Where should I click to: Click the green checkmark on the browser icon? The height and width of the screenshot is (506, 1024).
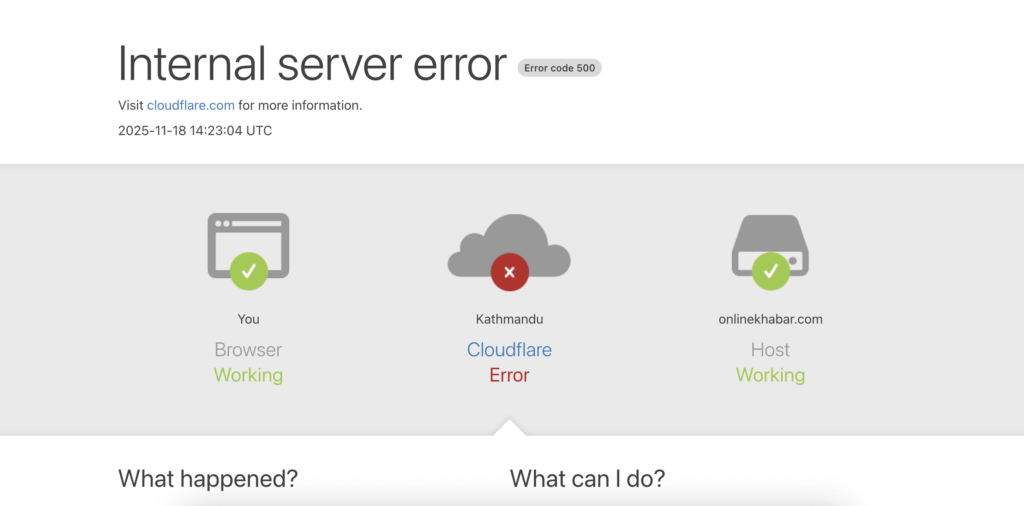click(x=248, y=272)
